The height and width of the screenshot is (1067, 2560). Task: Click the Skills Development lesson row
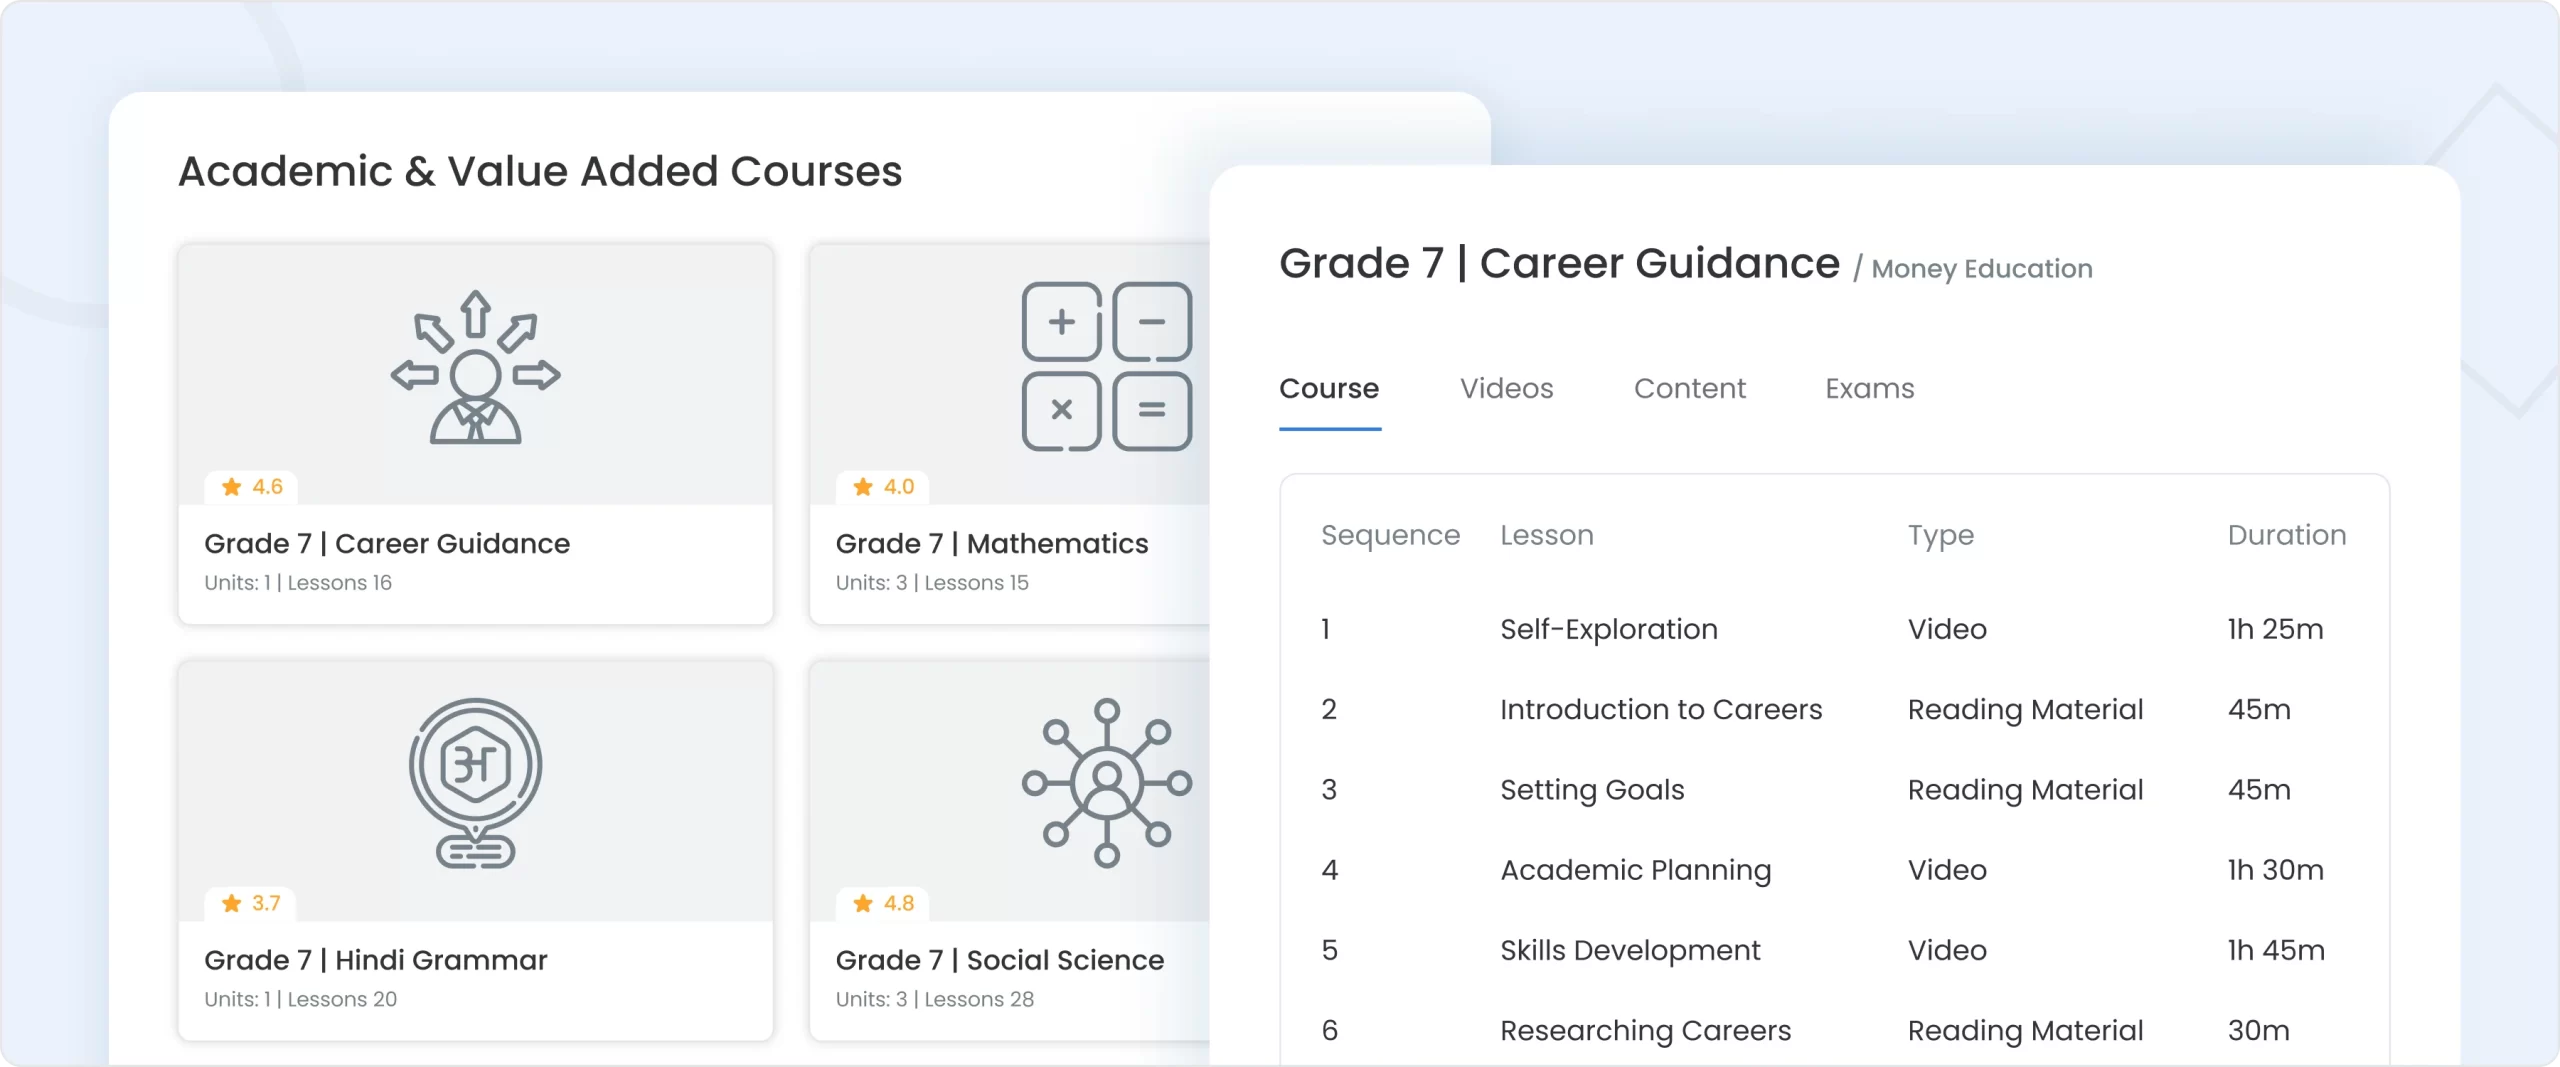1630,950
